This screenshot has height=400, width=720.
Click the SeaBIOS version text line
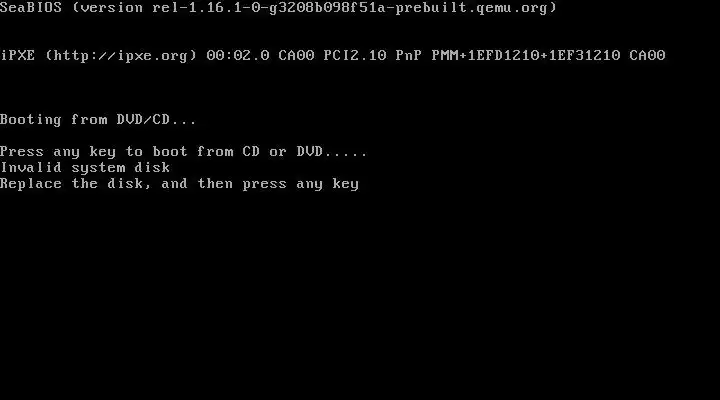[278, 8]
